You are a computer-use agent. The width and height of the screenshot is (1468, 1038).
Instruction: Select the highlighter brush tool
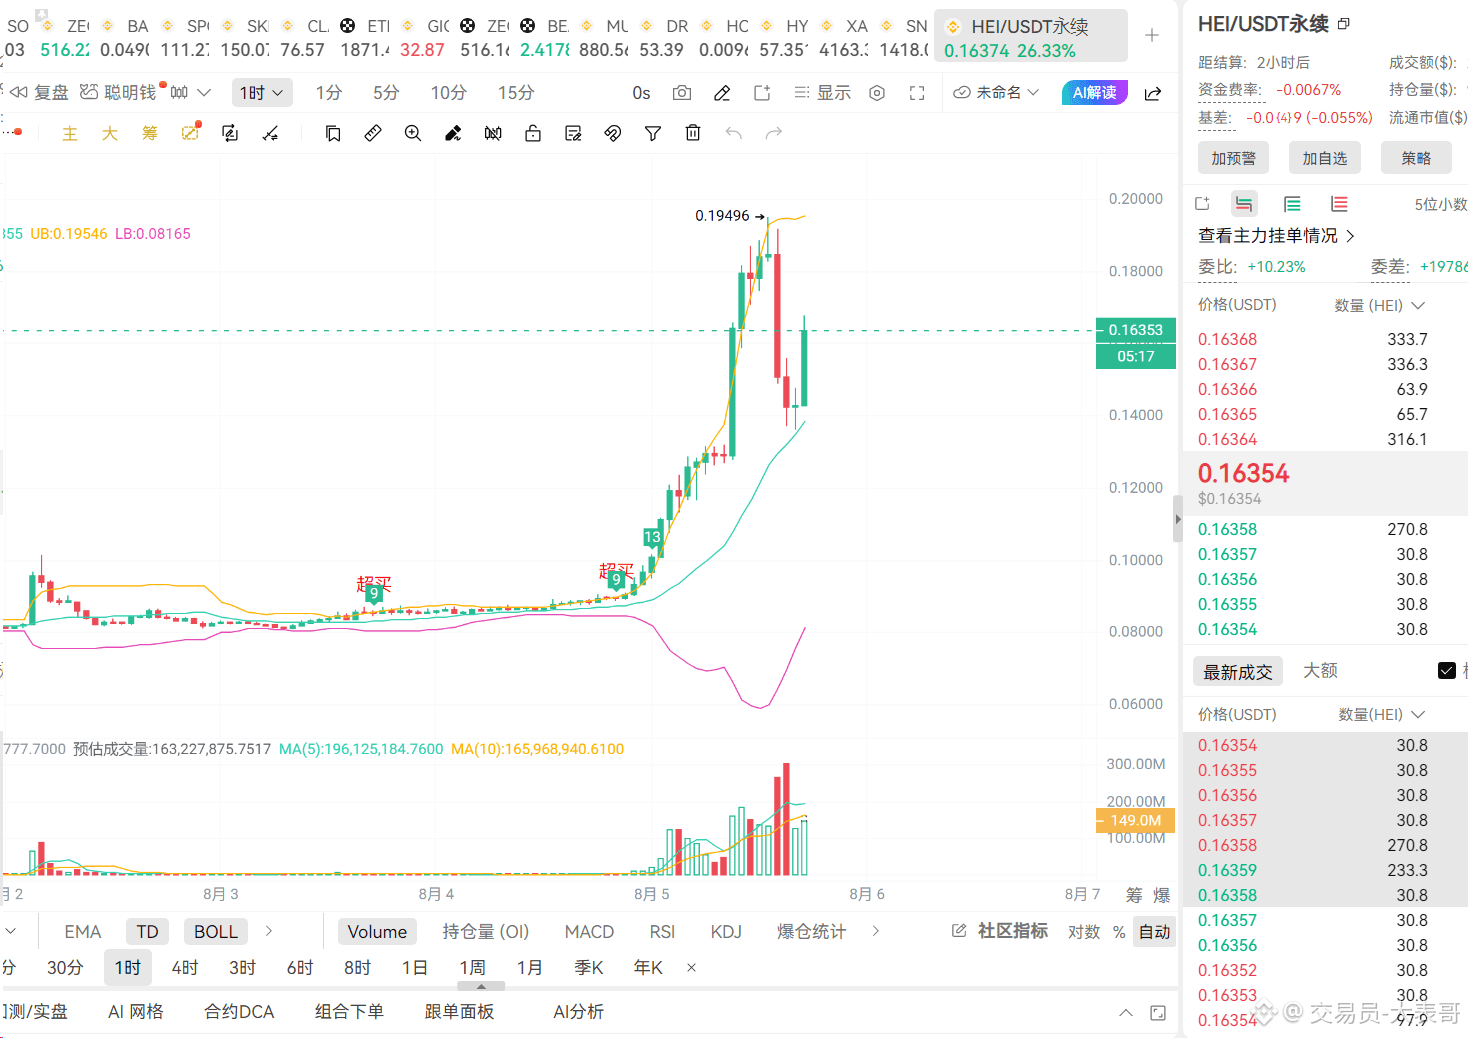[x=453, y=133]
